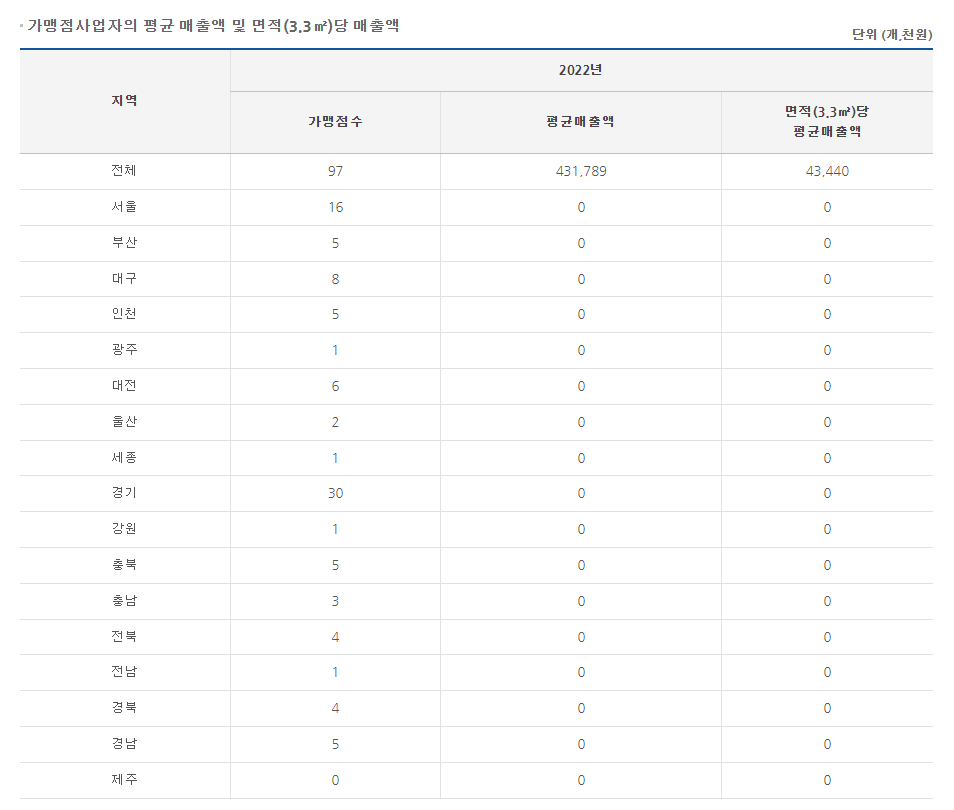Click the 단위 (개,천원) unit label
954x810 pixels.
coord(892,34)
